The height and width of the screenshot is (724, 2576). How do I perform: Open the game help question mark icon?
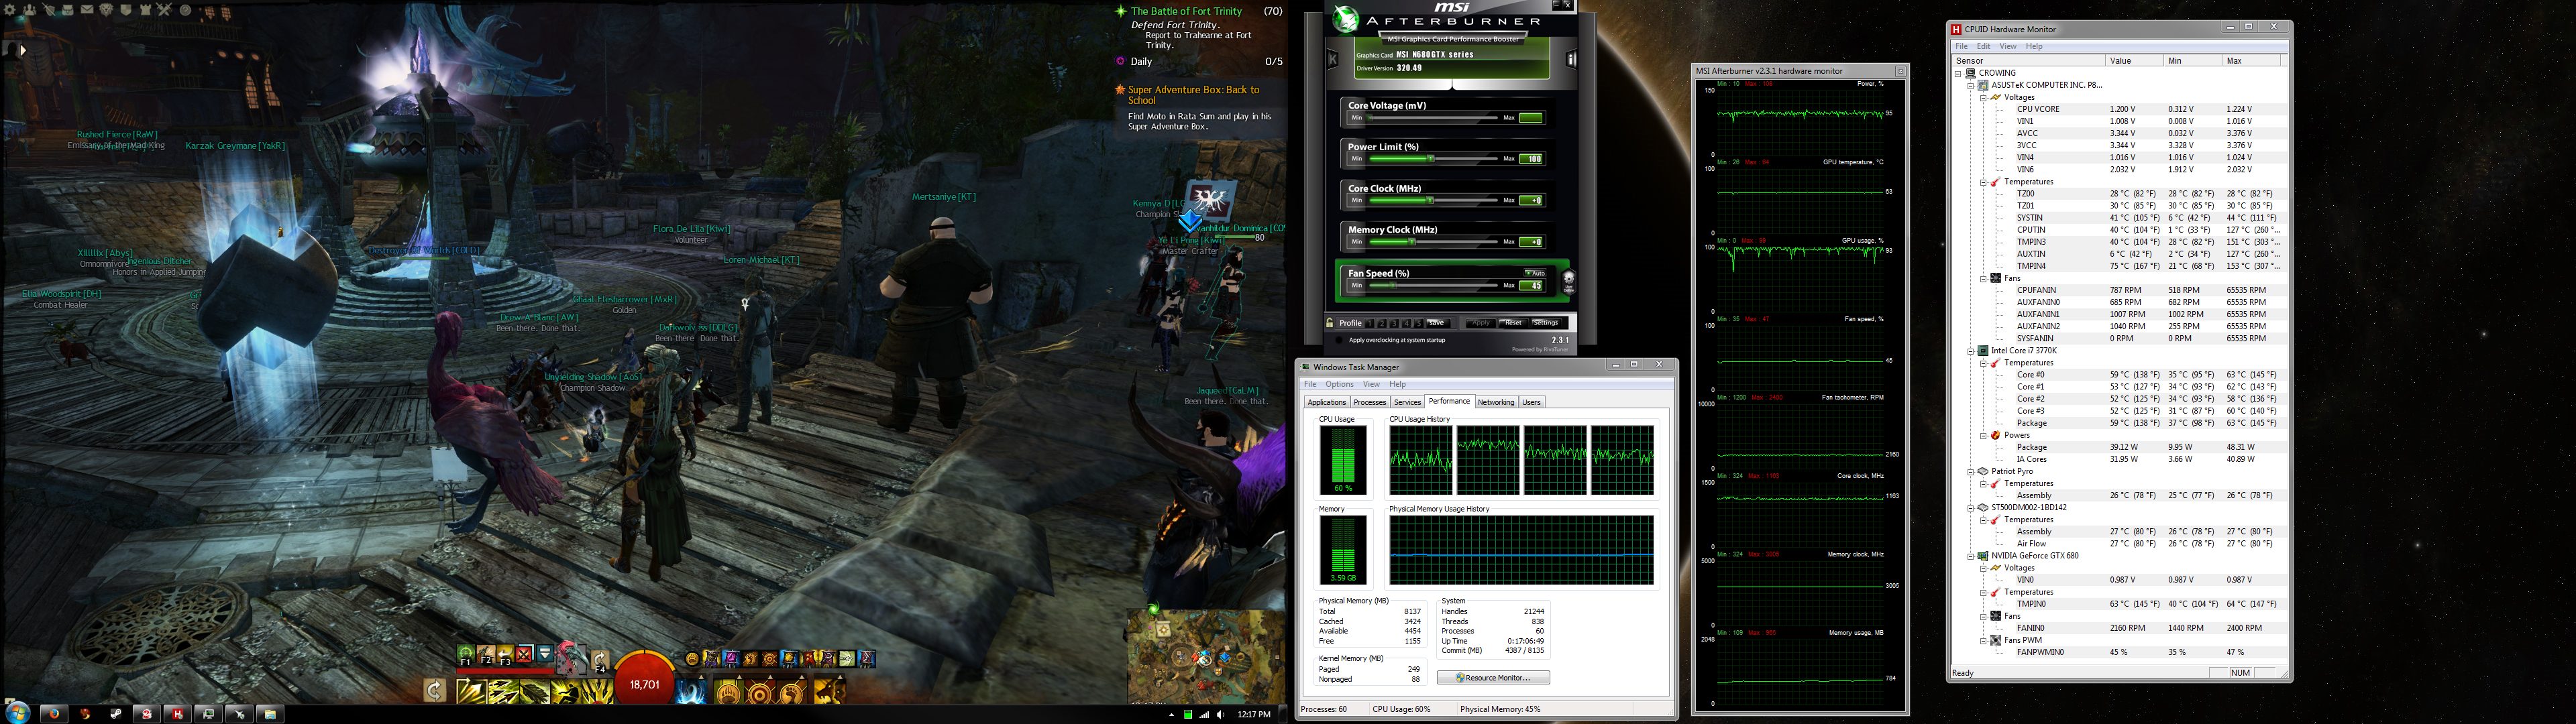tap(186, 10)
